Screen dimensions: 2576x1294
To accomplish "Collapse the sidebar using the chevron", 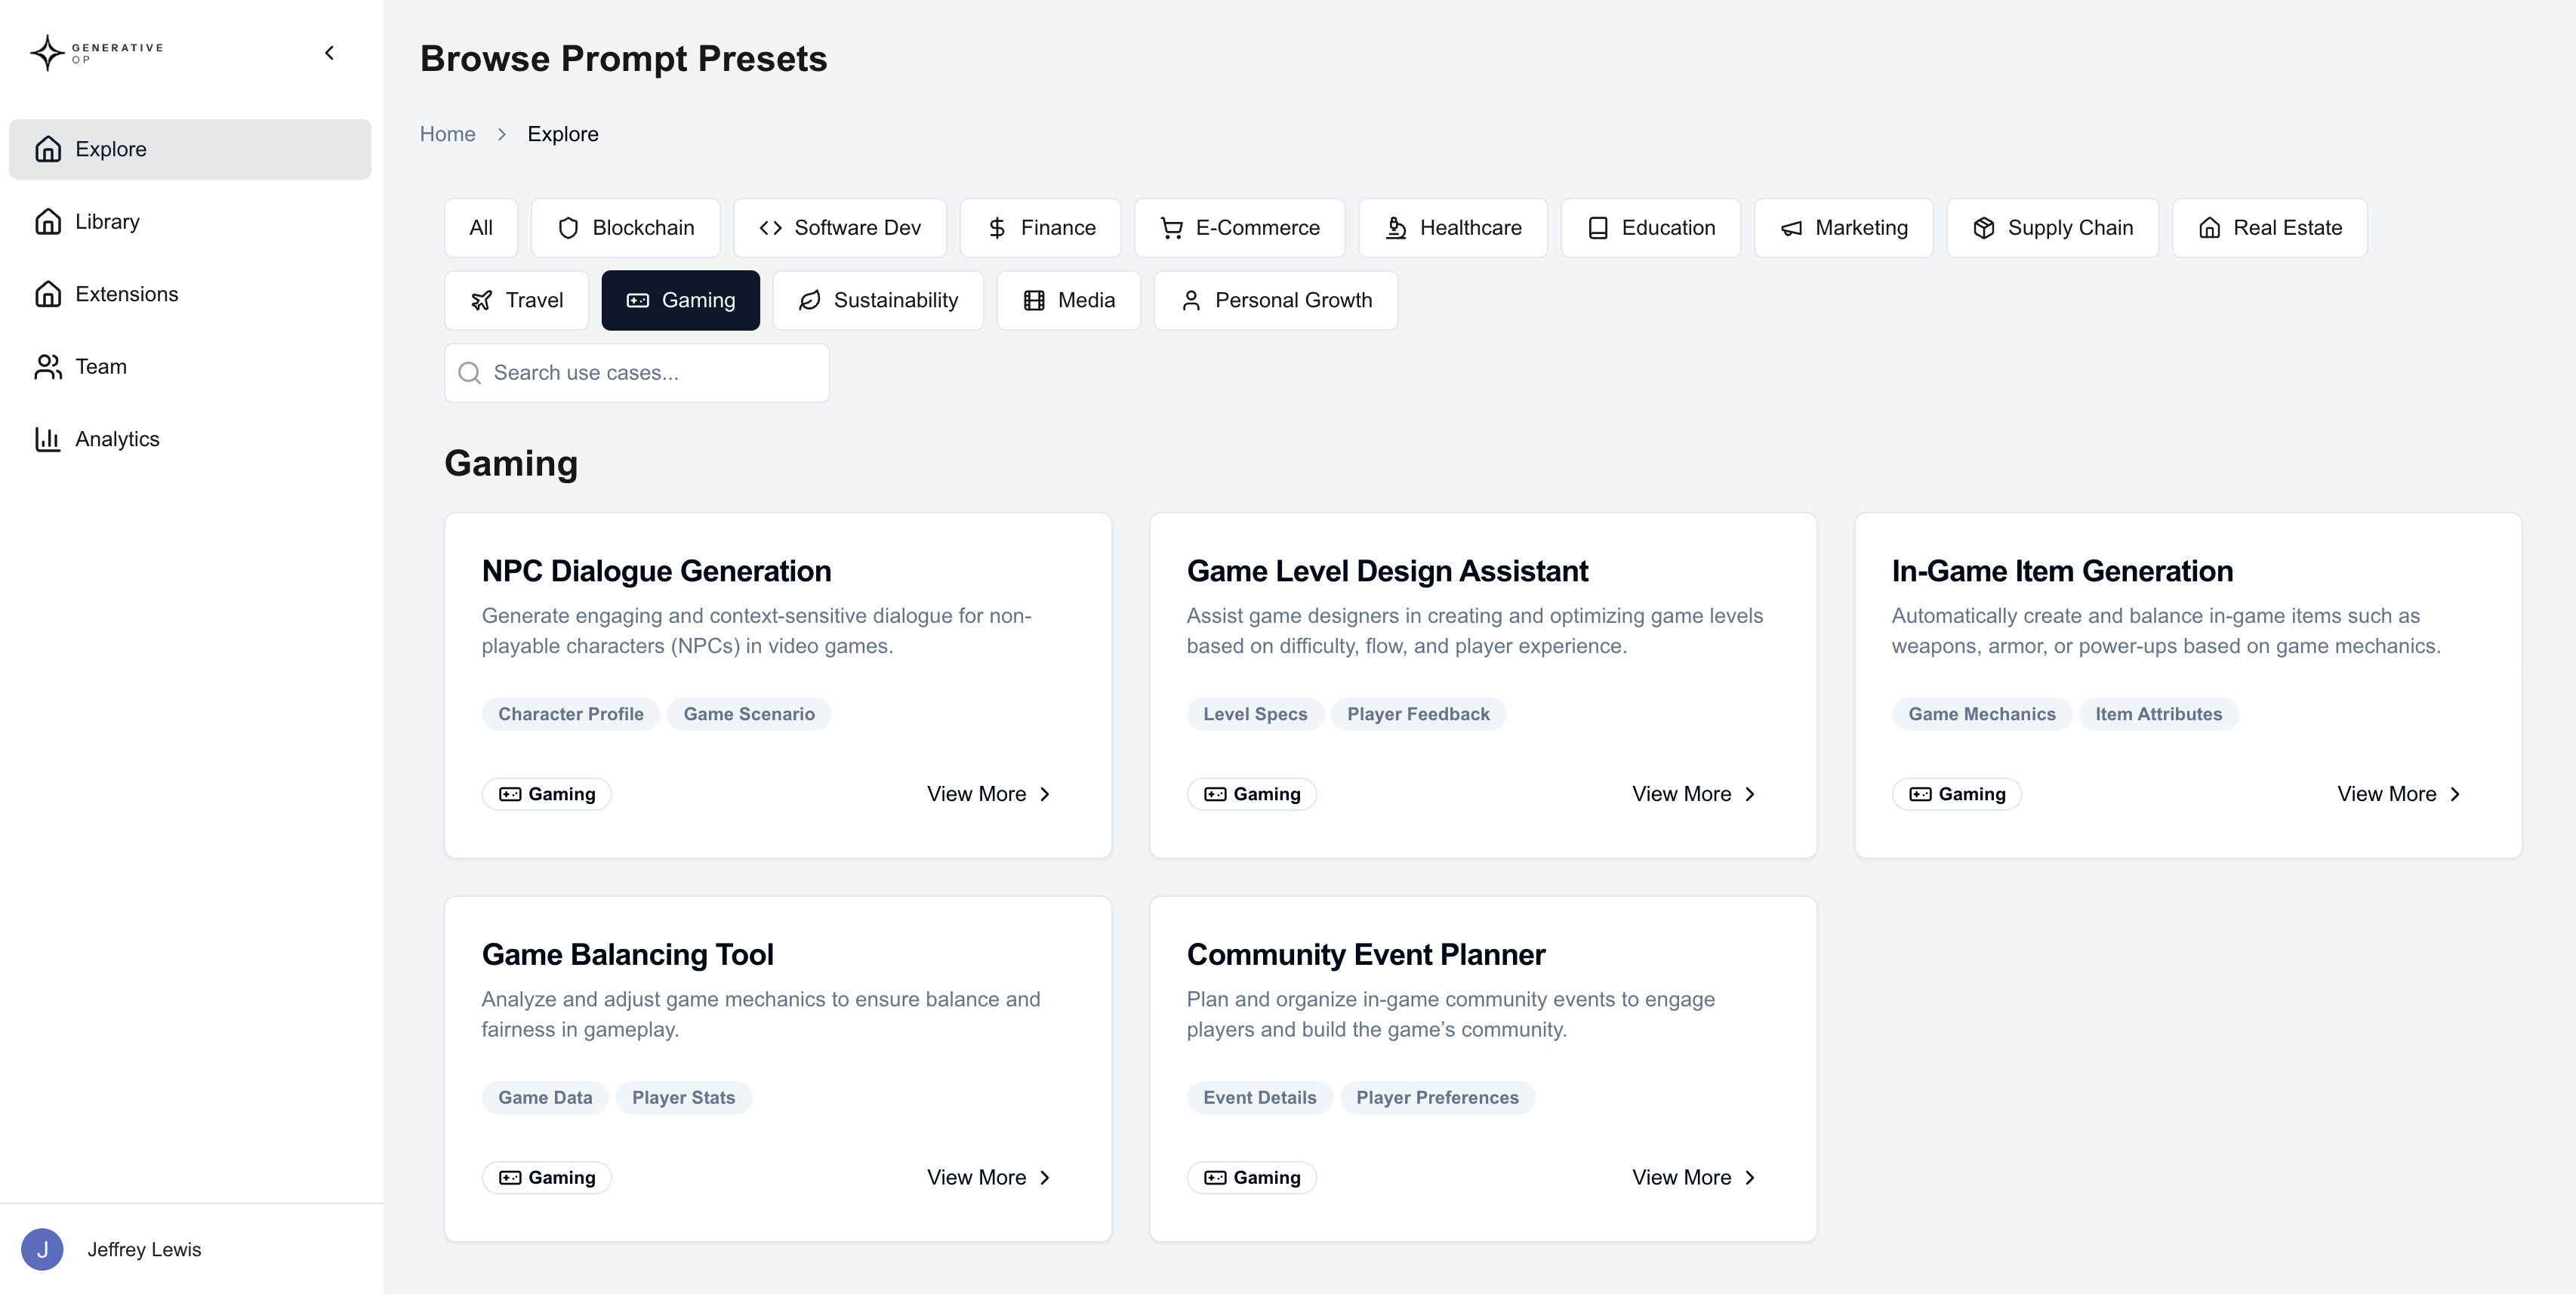I will [329, 53].
